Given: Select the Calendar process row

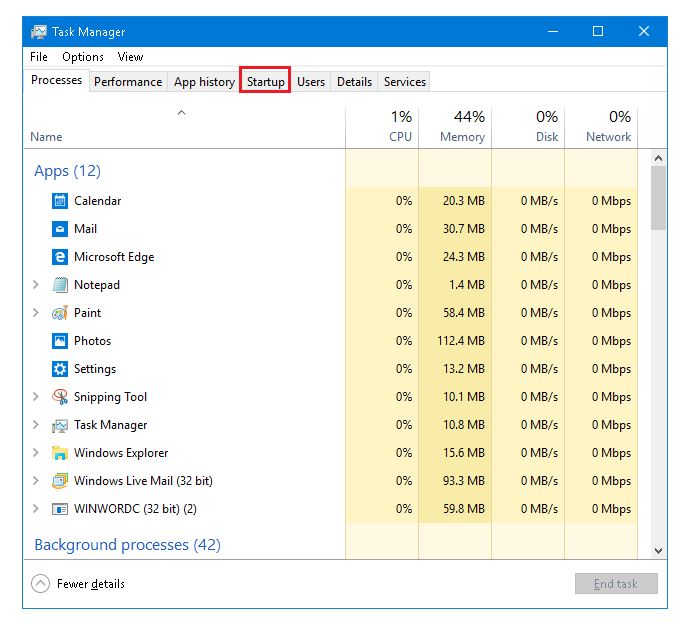Looking at the screenshot, I should (331, 201).
